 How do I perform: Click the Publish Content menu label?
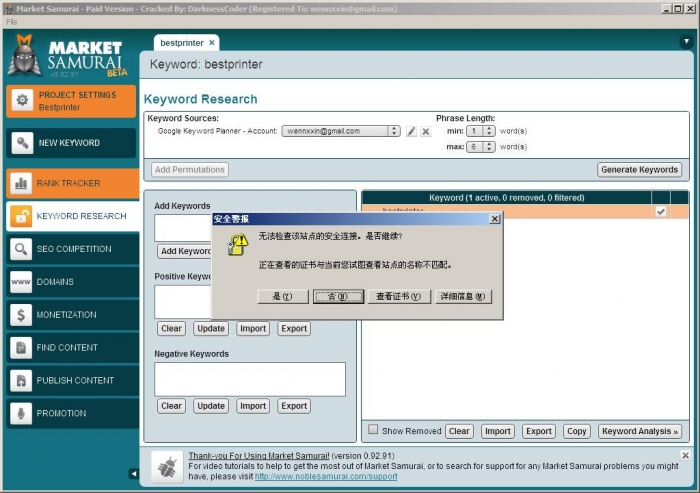pos(75,380)
